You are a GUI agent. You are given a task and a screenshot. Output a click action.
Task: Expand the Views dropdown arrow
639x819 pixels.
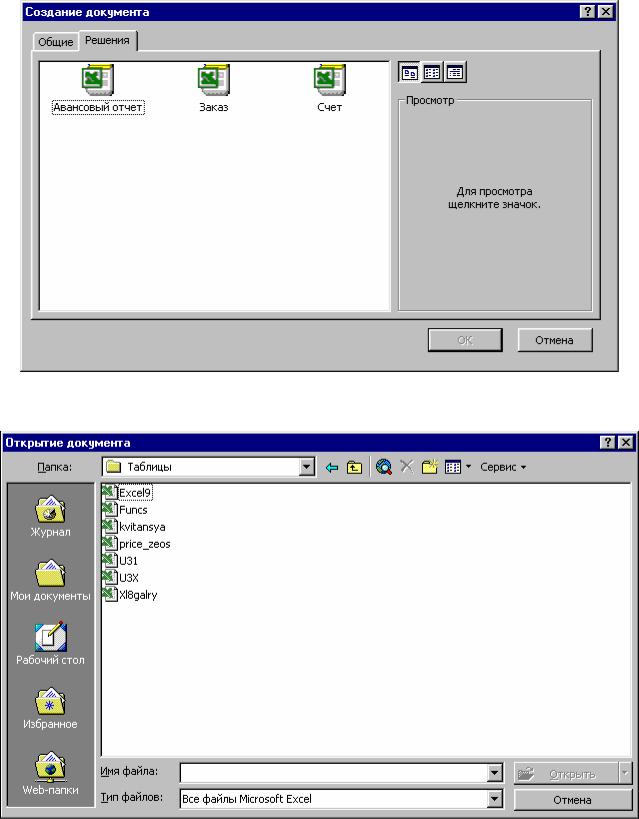click(468, 467)
